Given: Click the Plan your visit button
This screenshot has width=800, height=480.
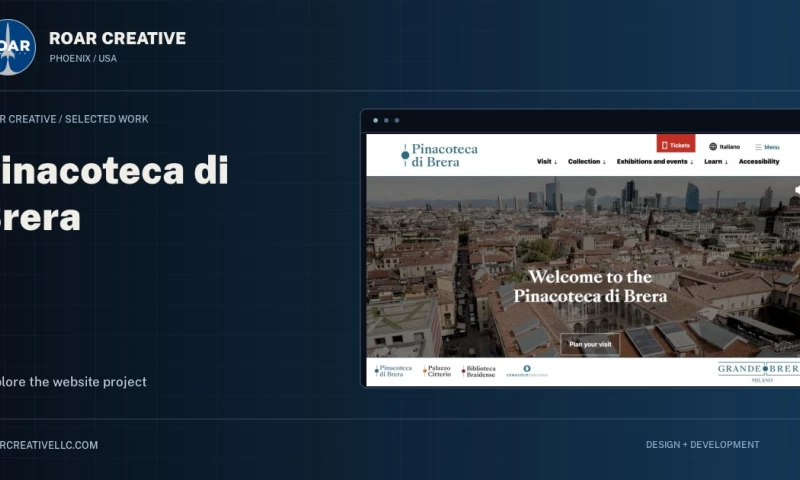Looking at the screenshot, I should (x=590, y=344).
